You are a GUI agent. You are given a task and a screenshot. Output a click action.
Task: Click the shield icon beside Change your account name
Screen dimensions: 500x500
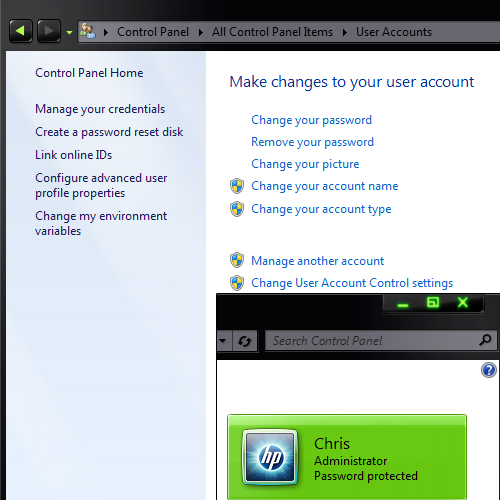[237, 186]
